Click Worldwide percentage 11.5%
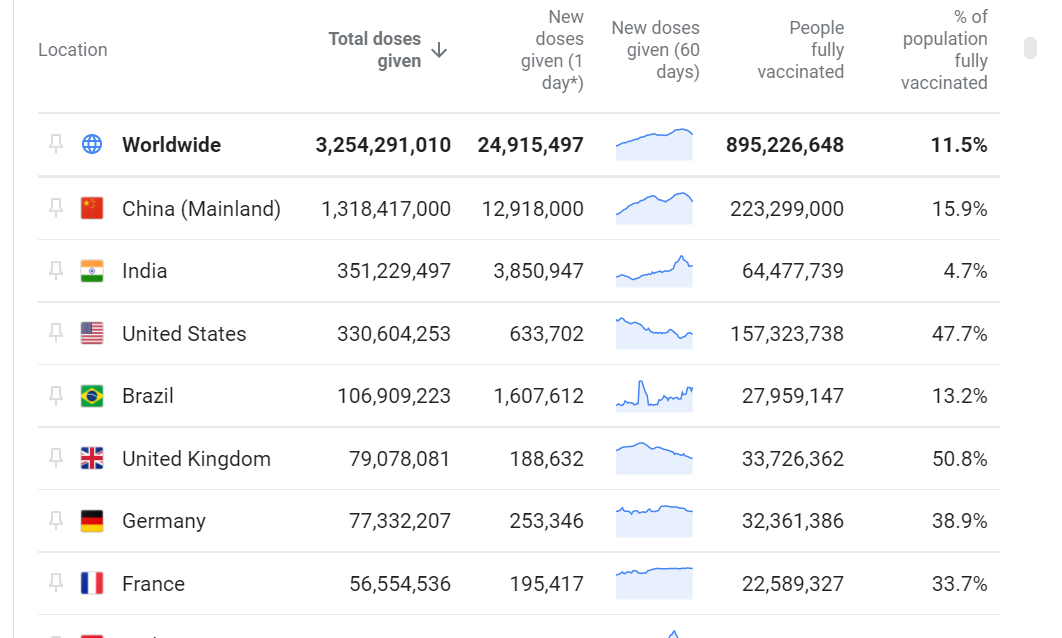The width and height of the screenshot is (1062, 638). pos(959,144)
